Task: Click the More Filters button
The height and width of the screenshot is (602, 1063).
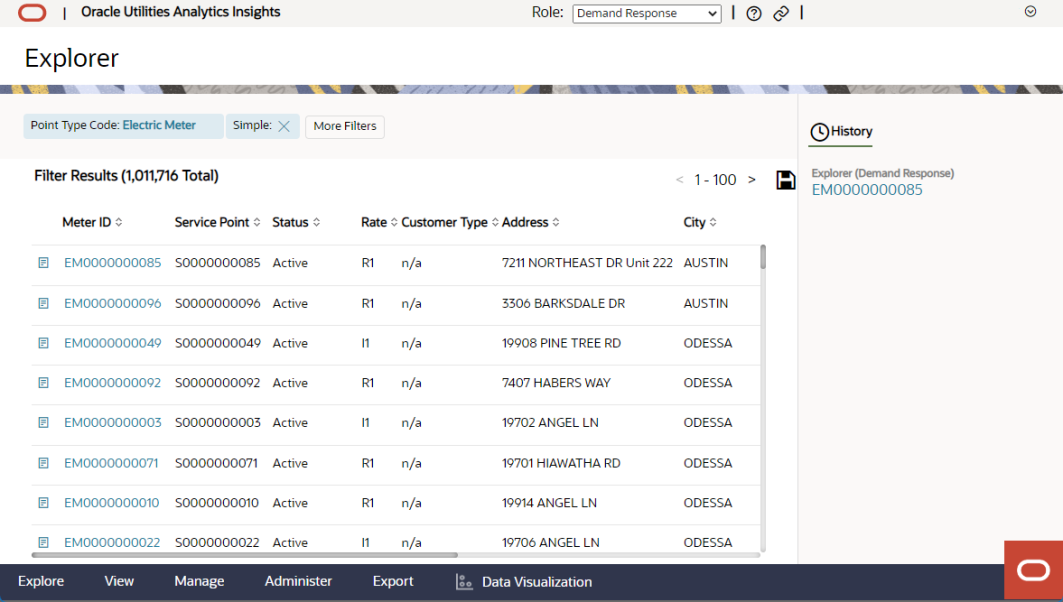Action: coord(344,126)
